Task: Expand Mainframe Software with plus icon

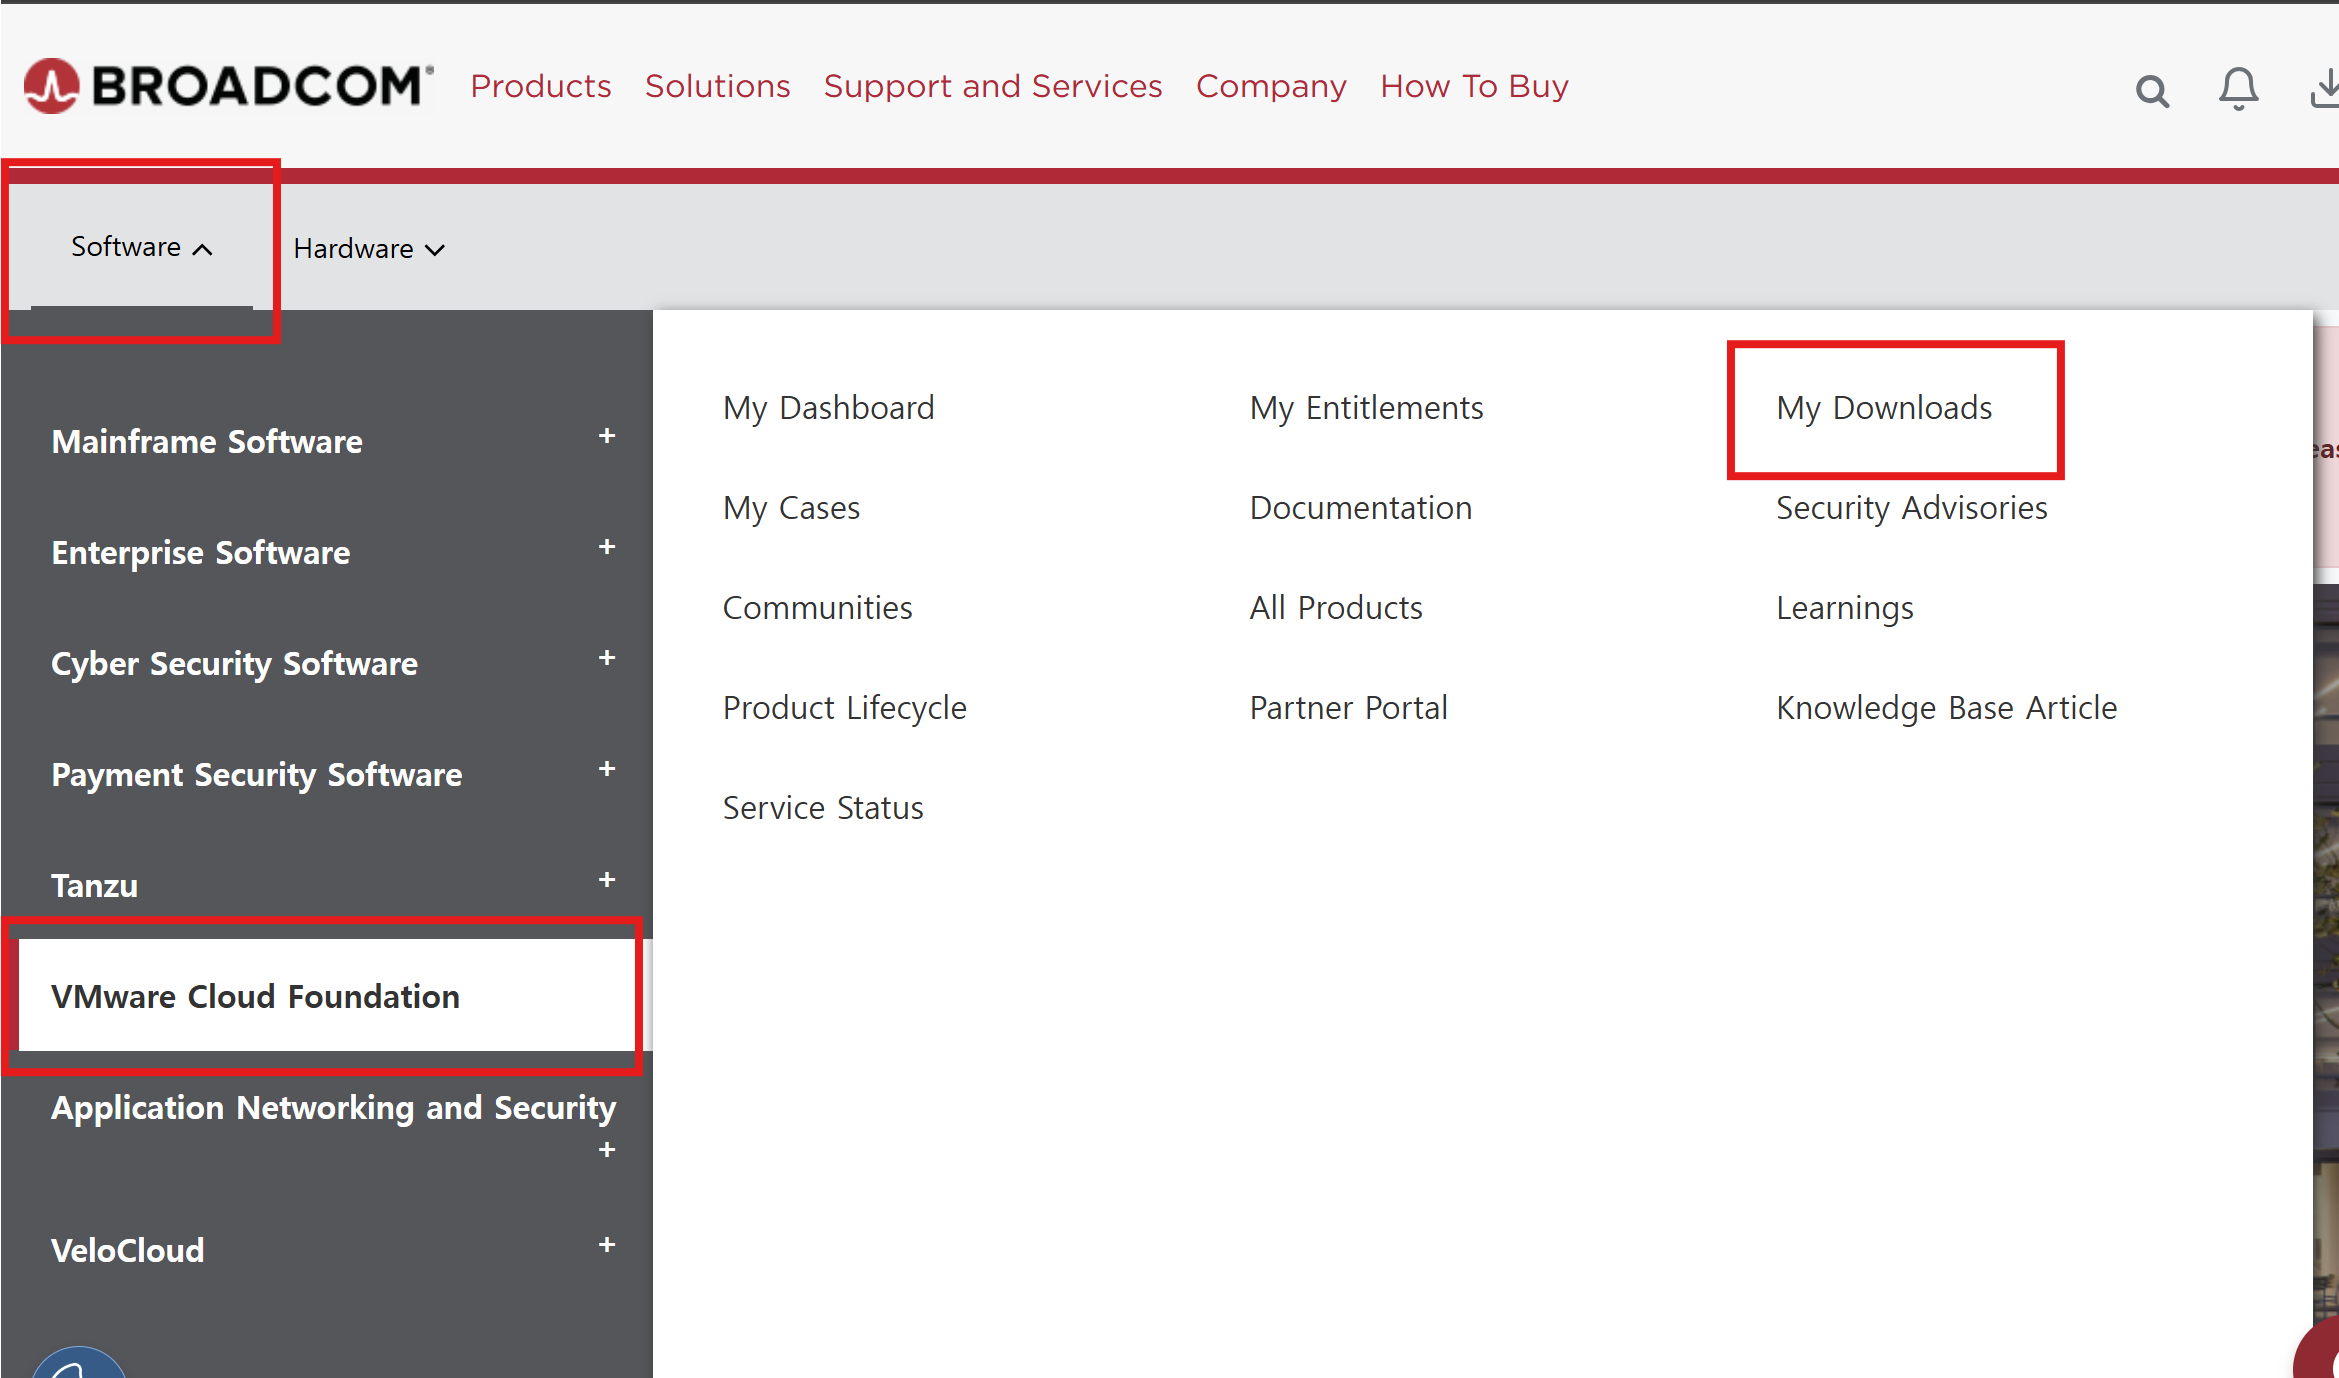Action: pos(606,436)
